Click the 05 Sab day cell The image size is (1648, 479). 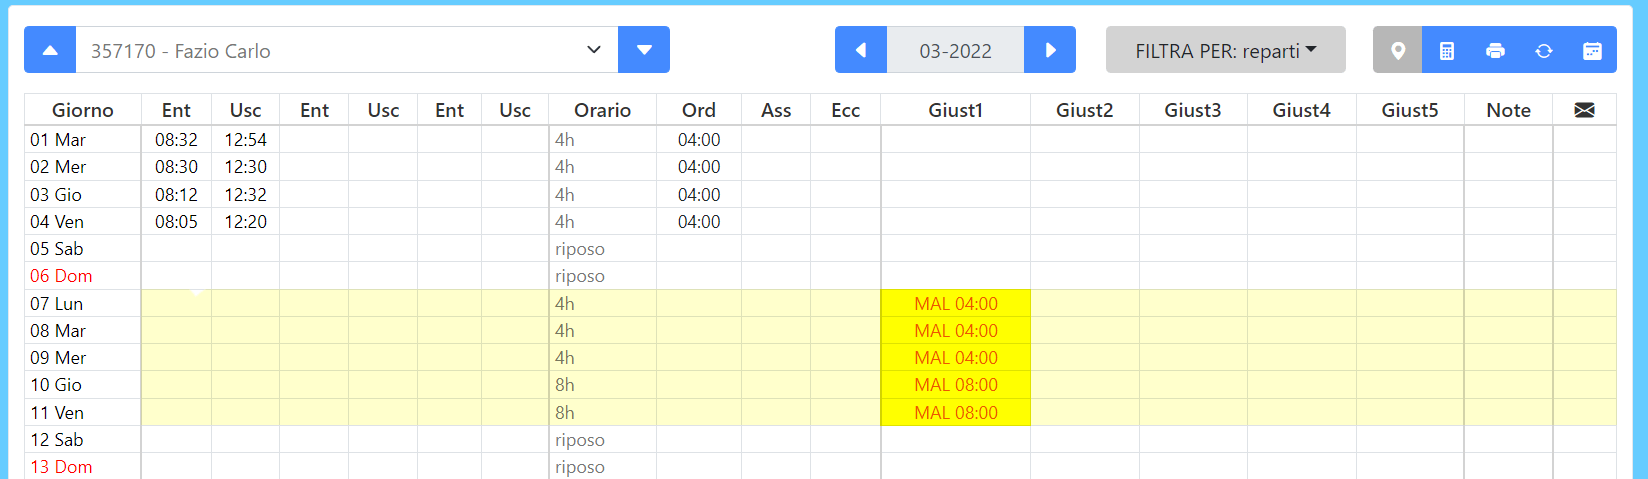83,249
